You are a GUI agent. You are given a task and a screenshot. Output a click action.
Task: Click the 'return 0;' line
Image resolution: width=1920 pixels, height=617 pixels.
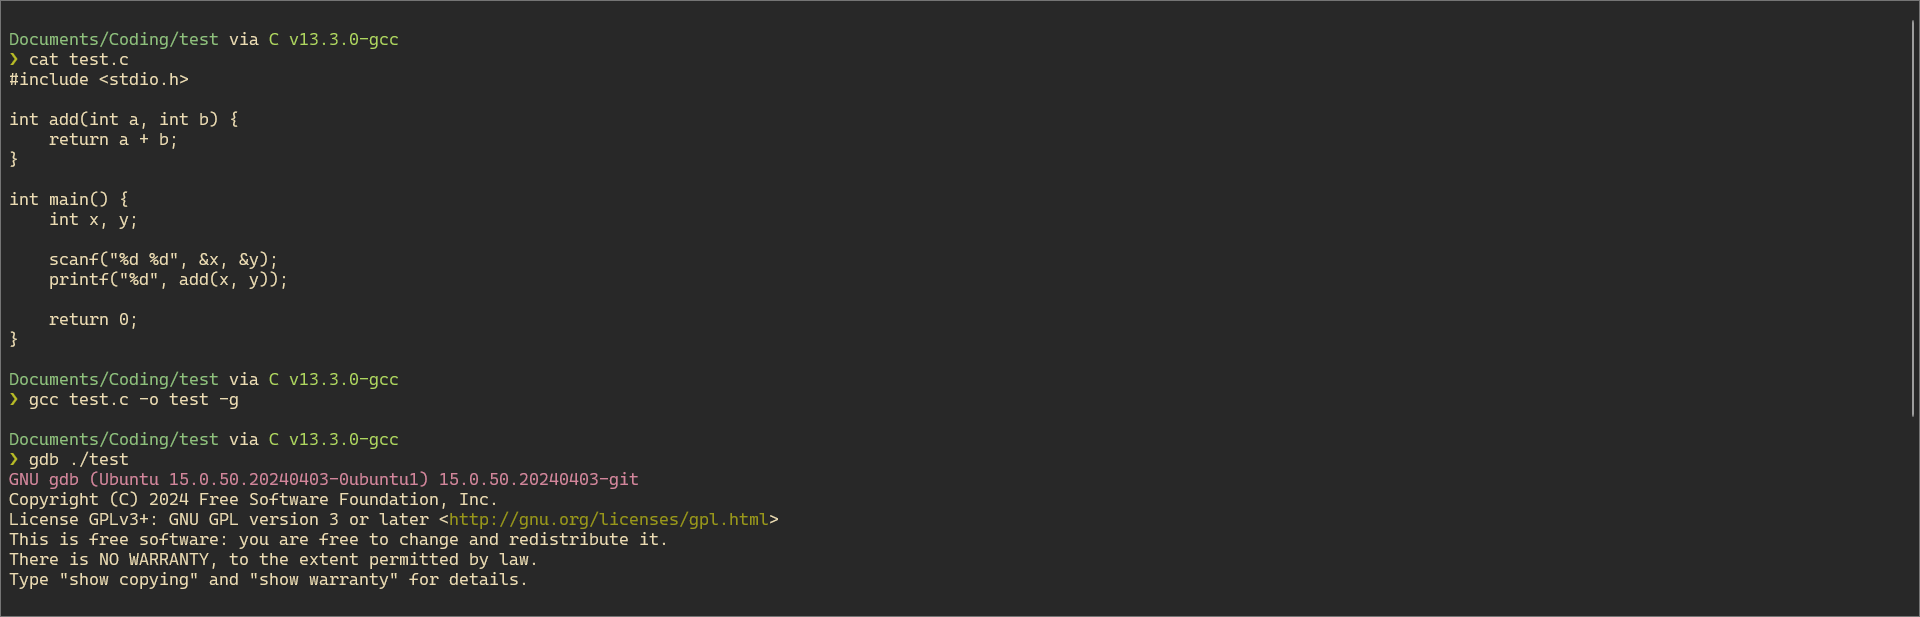(94, 320)
